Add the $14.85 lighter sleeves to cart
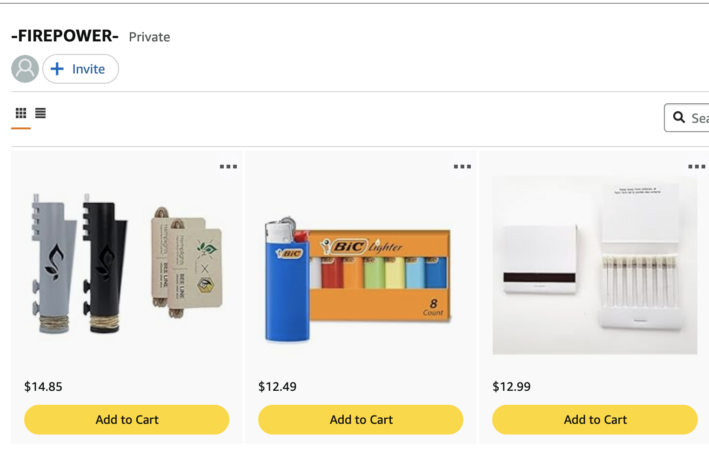This screenshot has width=709, height=455. [x=127, y=420]
